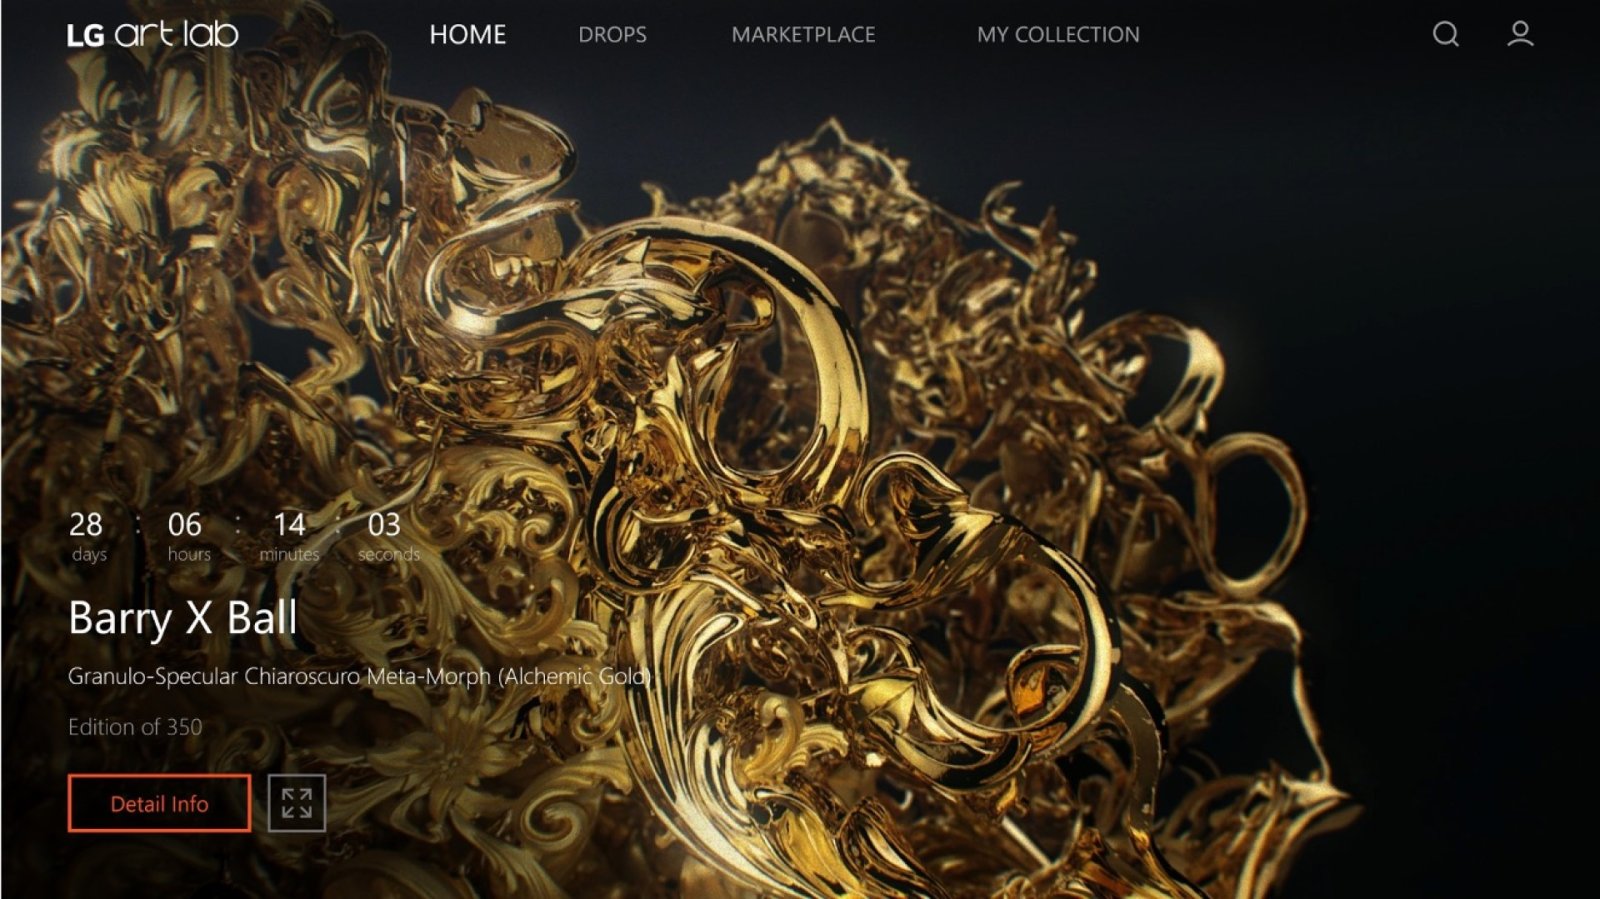Go to the HOME tab
This screenshot has width=1600, height=899.
click(x=467, y=34)
